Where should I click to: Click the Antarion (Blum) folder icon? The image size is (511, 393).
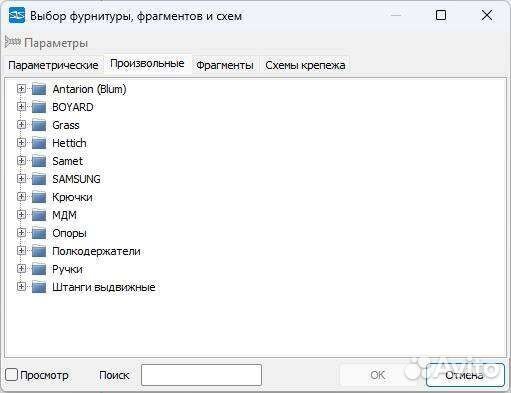click(39, 89)
